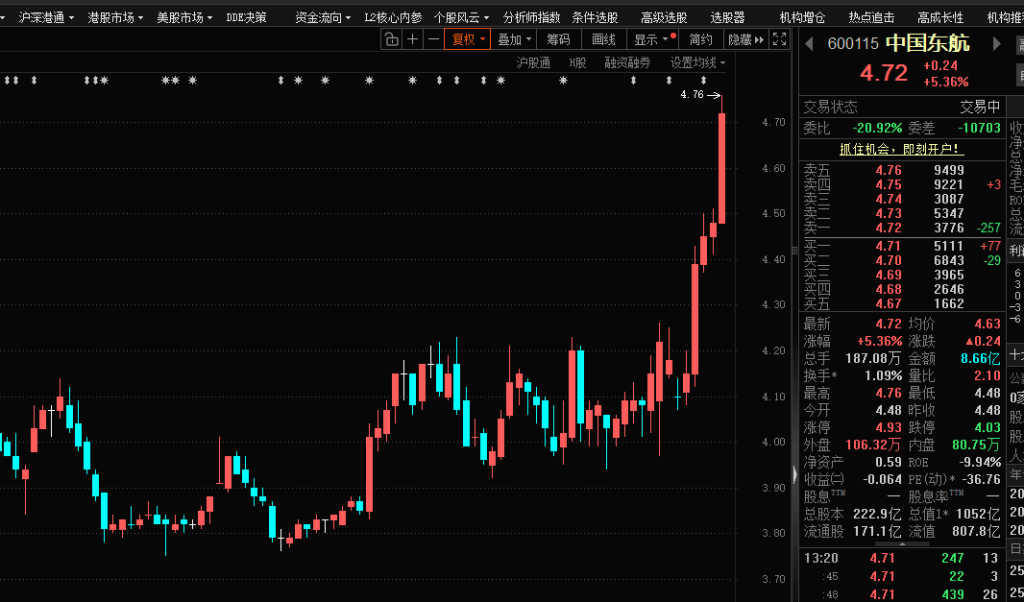Zoom out chart with the minus icon
The width and height of the screenshot is (1024, 602).
pos(433,40)
